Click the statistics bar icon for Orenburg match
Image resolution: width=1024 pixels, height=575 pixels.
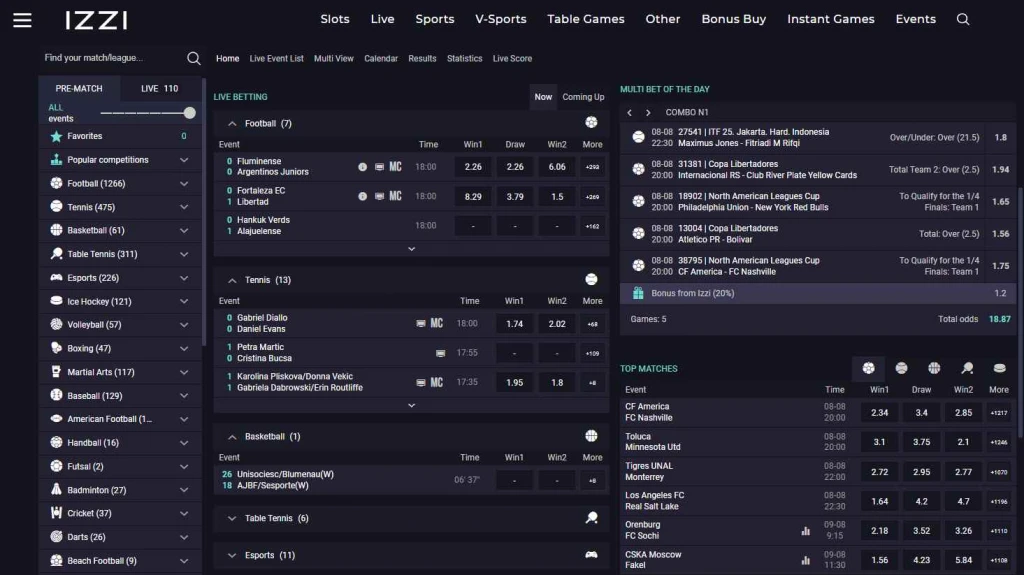806,531
